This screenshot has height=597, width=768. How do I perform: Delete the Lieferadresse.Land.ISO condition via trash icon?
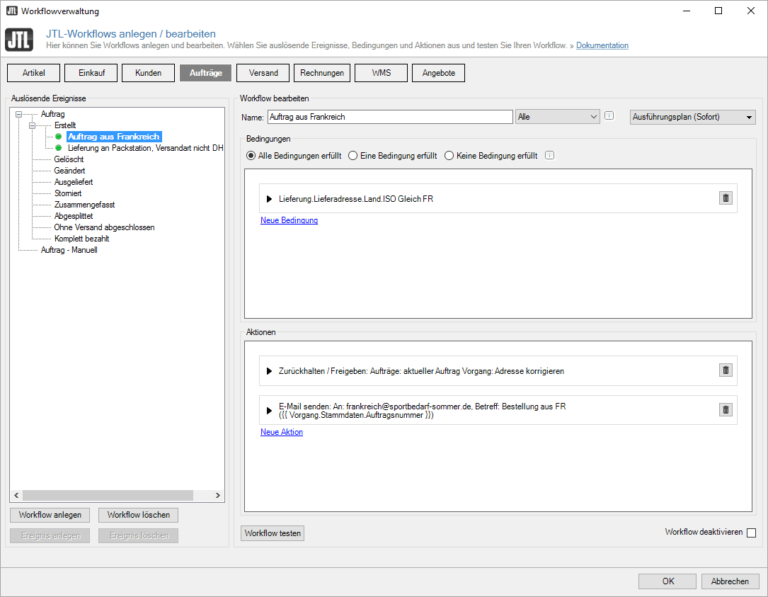pyautogui.click(x=725, y=198)
